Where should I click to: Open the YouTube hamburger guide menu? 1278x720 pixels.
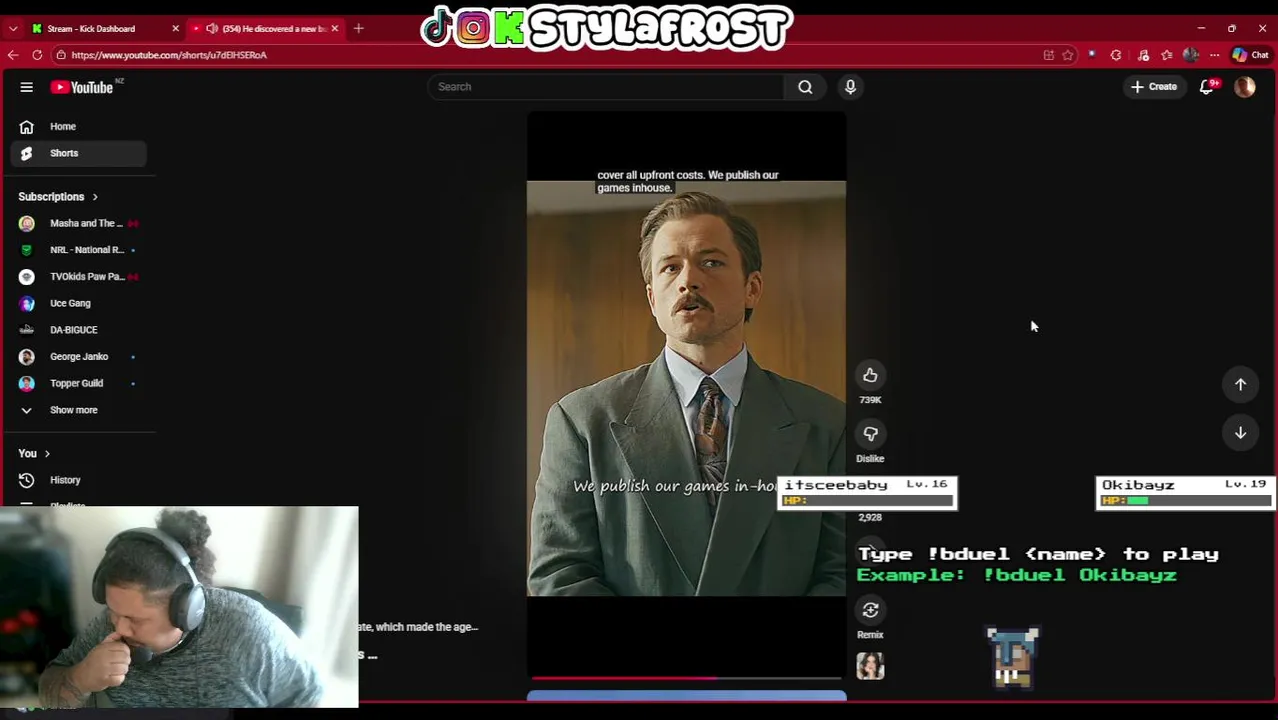click(x=27, y=87)
